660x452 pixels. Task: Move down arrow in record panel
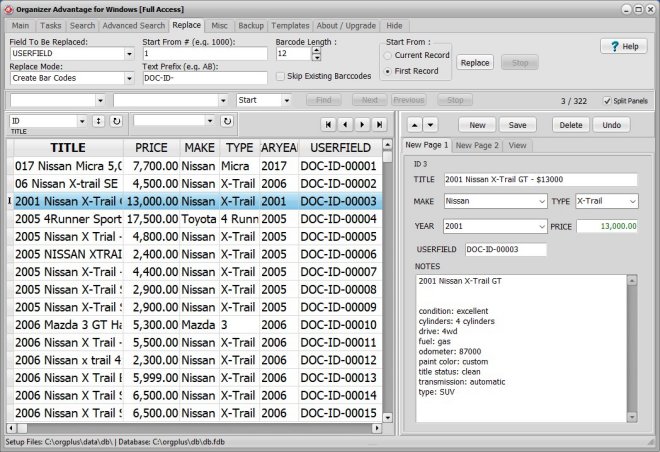pyautogui.click(x=430, y=125)
